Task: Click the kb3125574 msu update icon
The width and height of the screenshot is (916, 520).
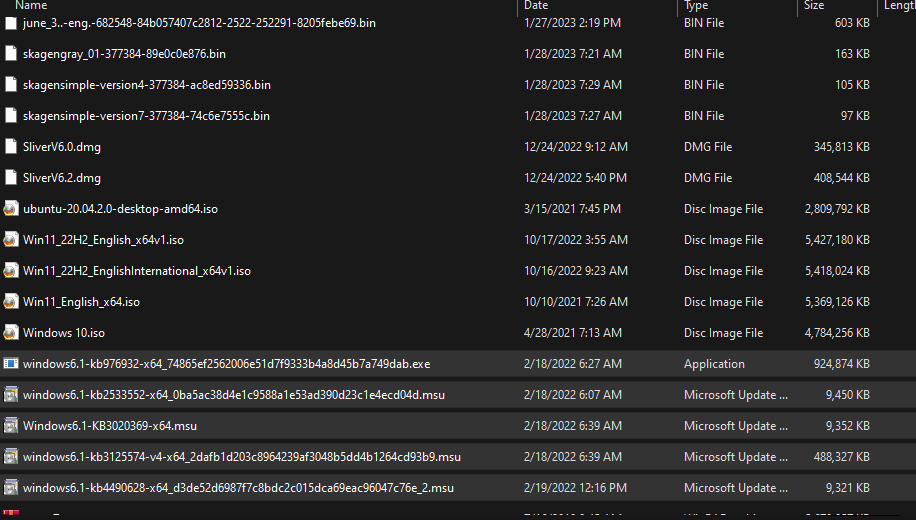Action: point(11,456)
